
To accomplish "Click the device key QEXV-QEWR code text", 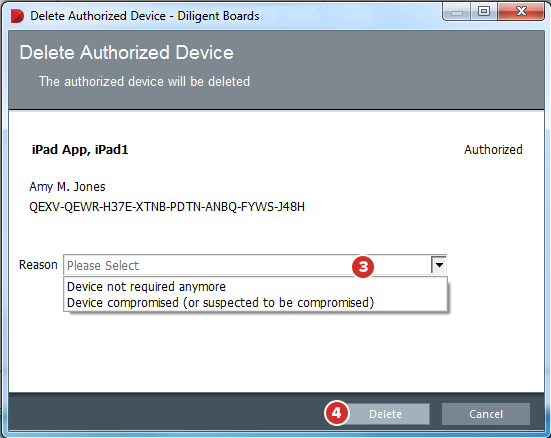I will coord(167,207).
